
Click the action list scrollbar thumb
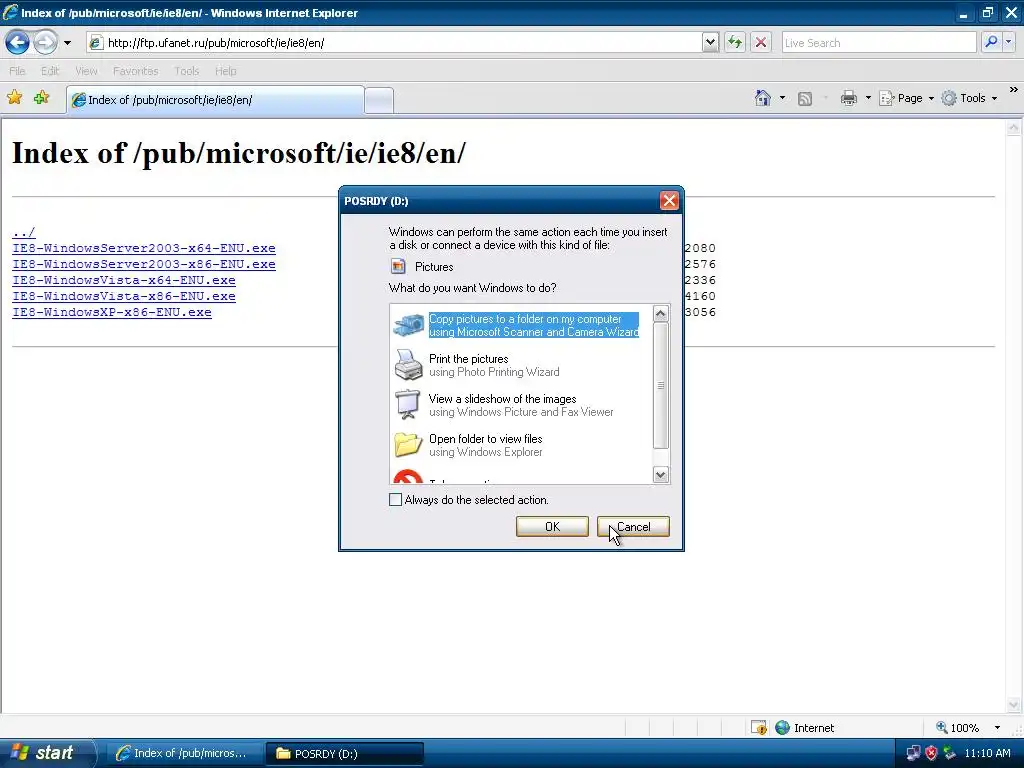661,385
